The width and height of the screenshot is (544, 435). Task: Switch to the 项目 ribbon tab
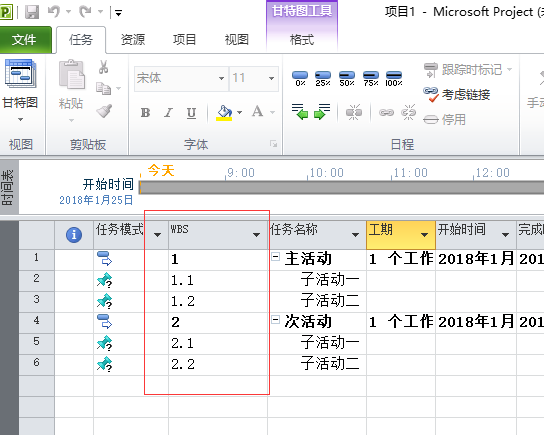(185, 40)
